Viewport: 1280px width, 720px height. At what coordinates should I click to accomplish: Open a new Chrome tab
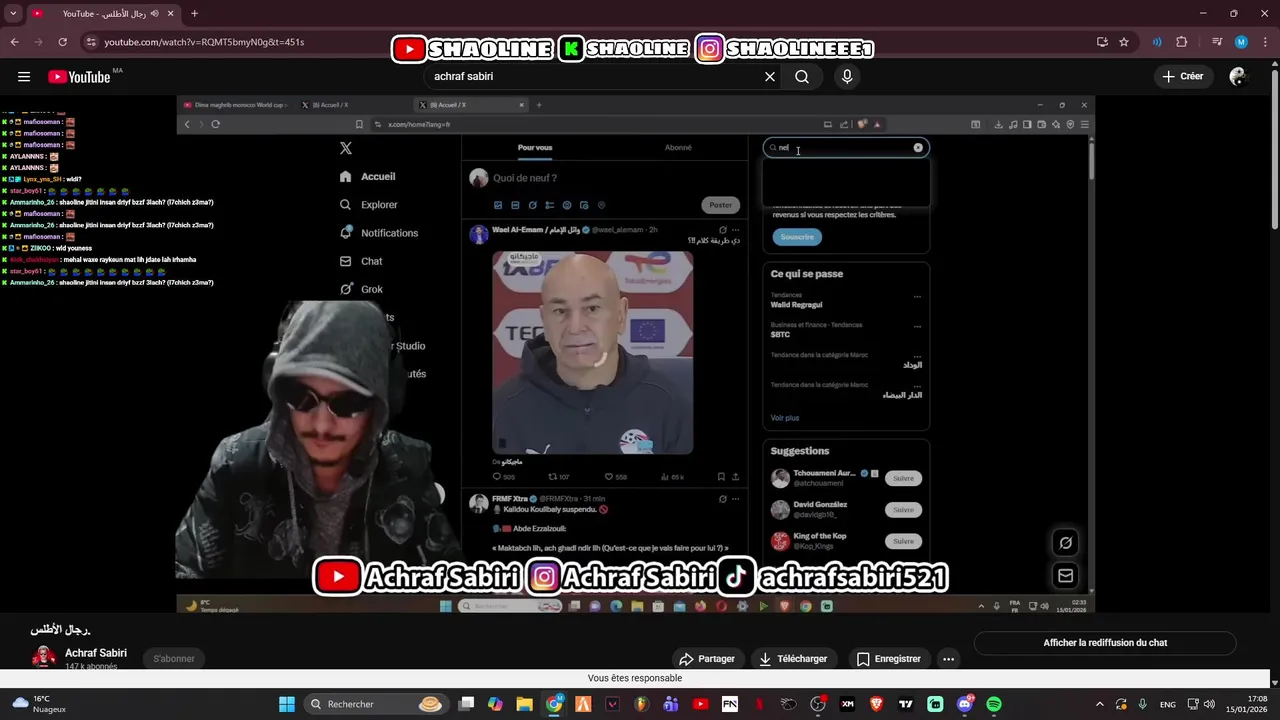tap(194, 14)
